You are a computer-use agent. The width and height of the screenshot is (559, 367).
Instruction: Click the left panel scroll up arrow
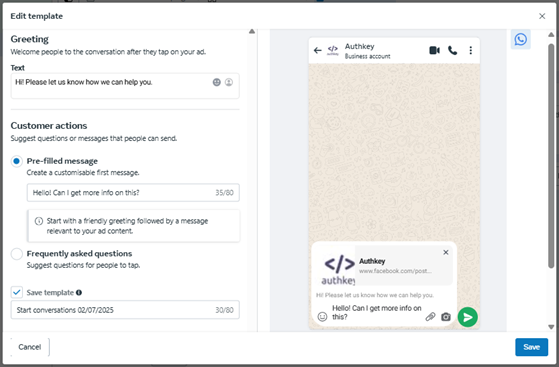[x=252, y=31]
